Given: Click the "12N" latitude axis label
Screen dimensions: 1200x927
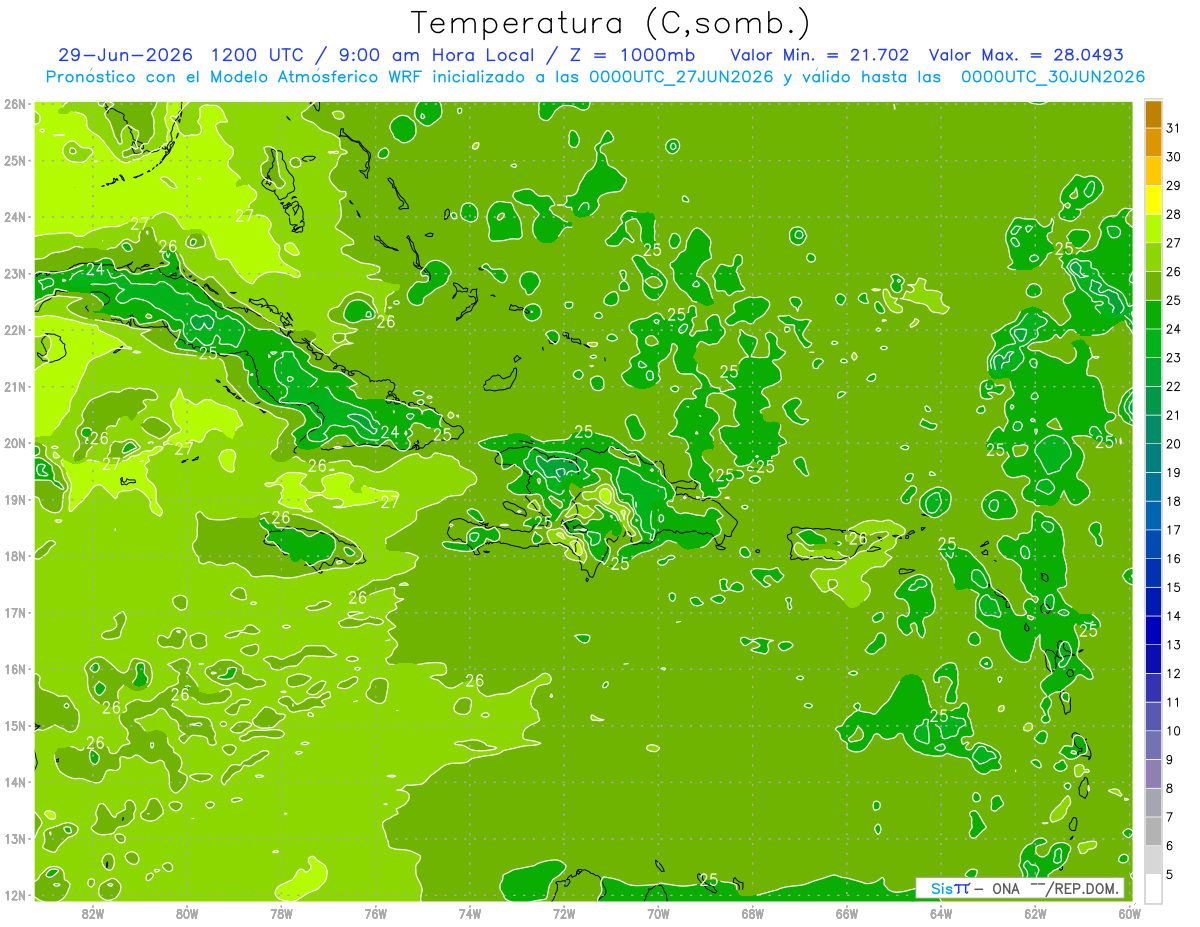Looking at the screenshot, I should click(x=15, y=895).
